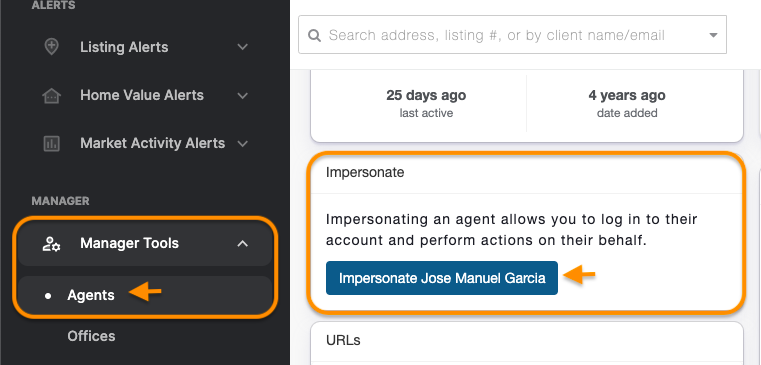Click the bullet dot beside Agents
Viewport: 761px width, 365px height.
tap(48, 296)
